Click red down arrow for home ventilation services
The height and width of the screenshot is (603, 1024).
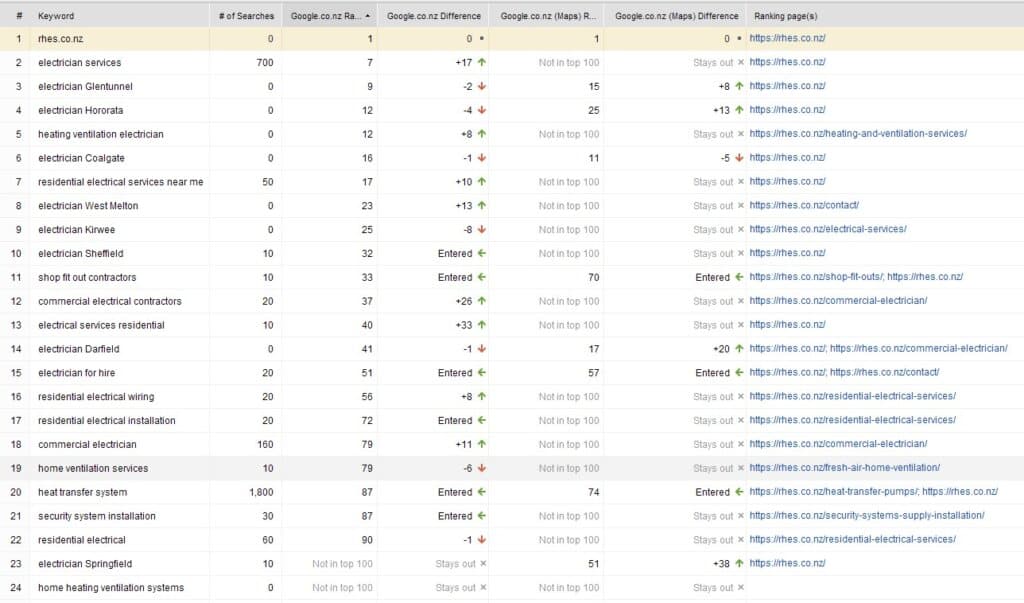click(482, 468)
